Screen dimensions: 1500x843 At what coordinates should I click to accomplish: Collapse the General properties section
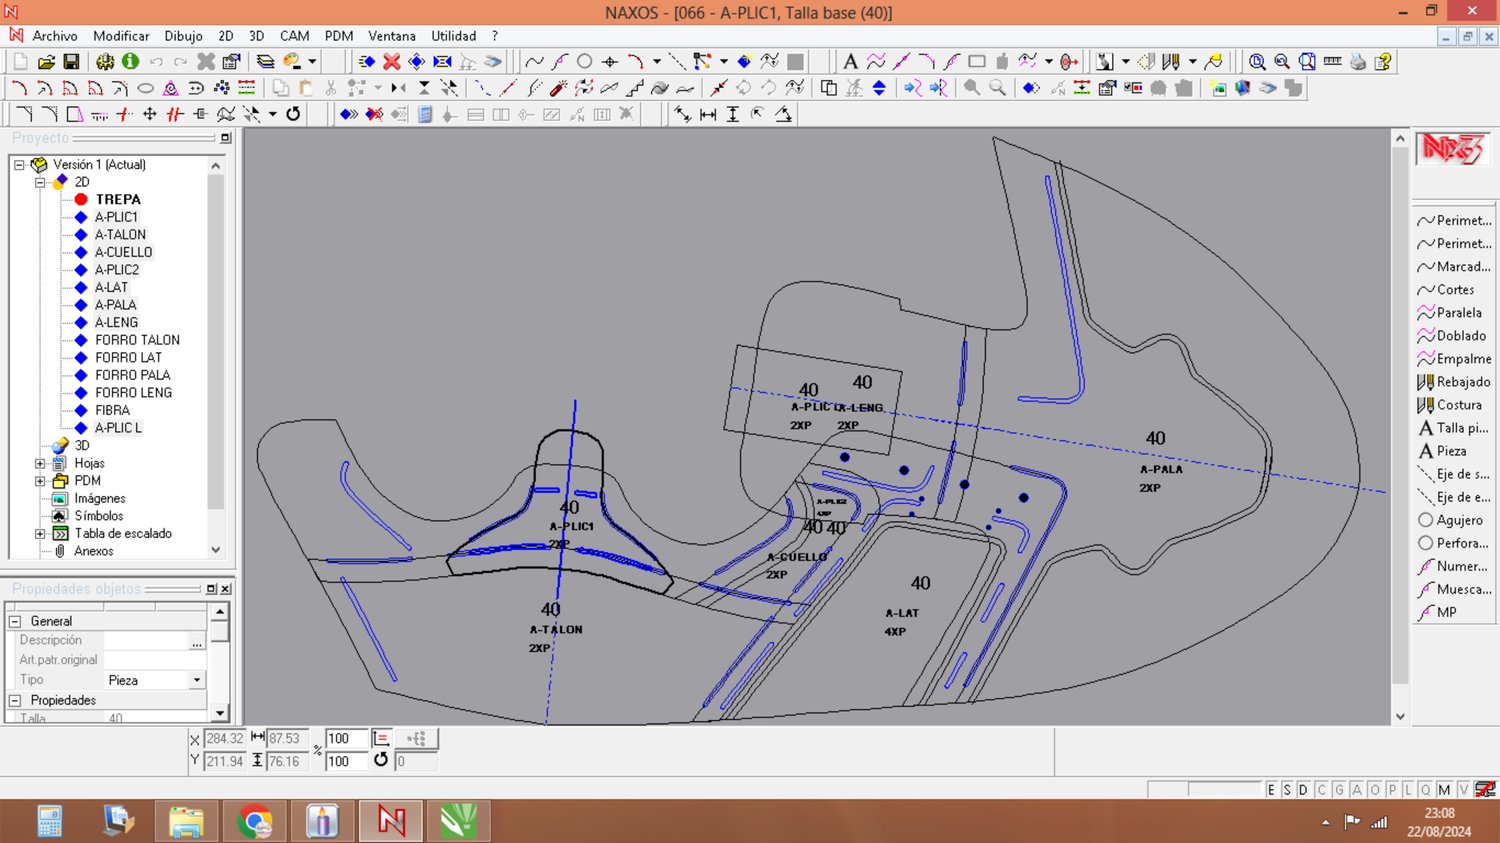[15, 621]
